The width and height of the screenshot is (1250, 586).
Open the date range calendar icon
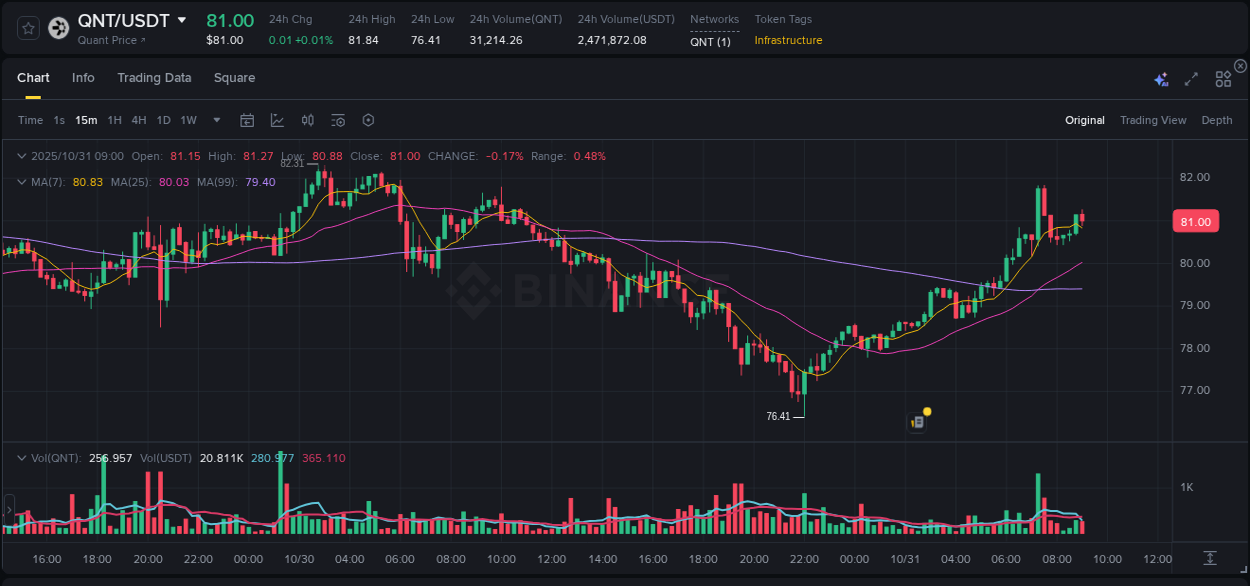click(247, 119)
